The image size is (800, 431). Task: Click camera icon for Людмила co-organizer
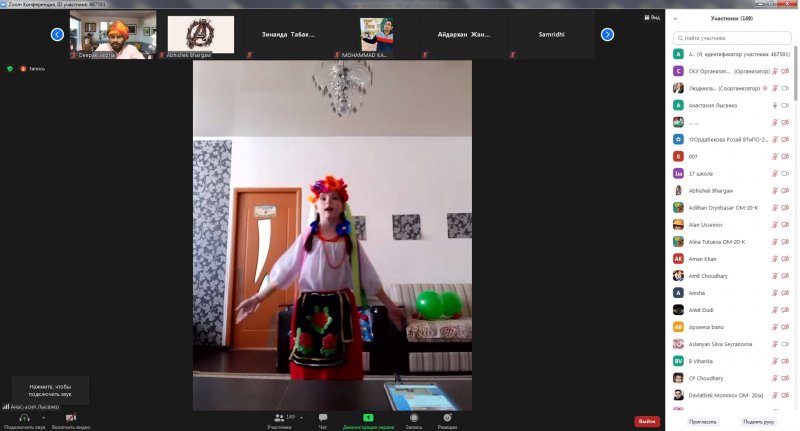(785, 88)
